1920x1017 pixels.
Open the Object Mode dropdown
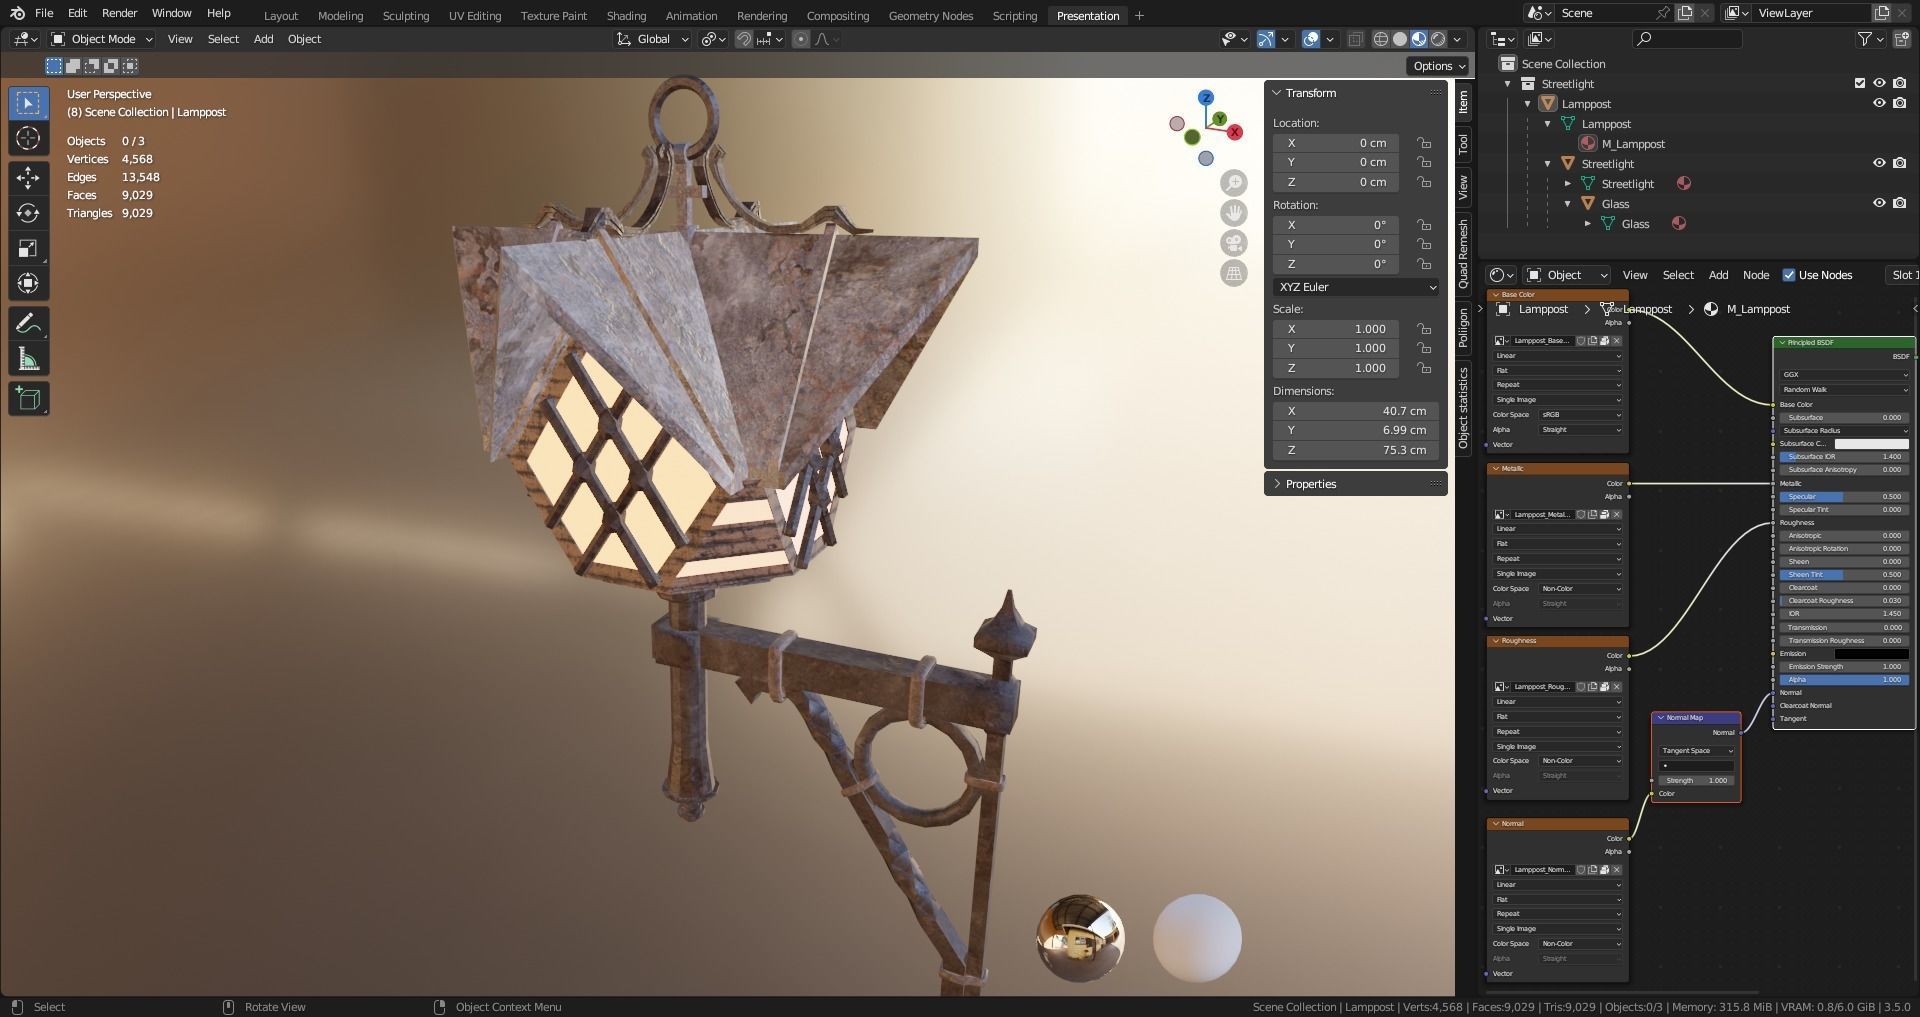point(102,39)
